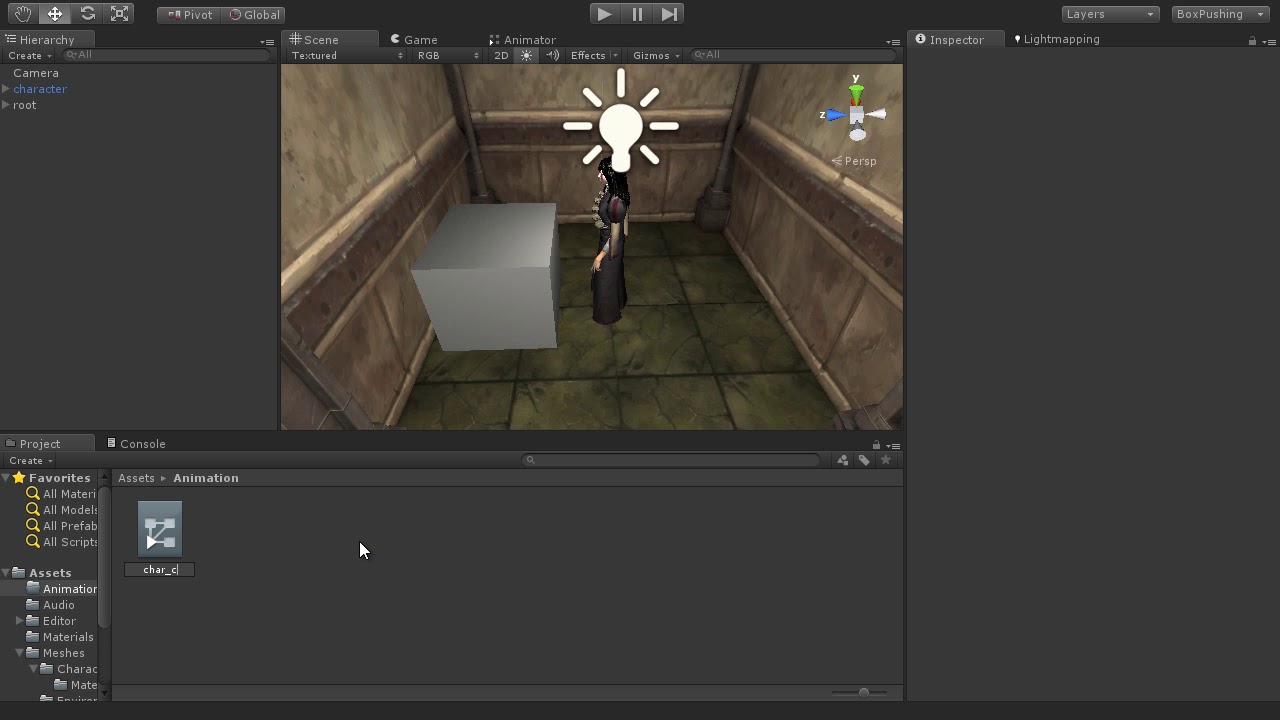Screen dimensions: 1280x720
Task: Click Save search star icon
Action: click(886, 460)
